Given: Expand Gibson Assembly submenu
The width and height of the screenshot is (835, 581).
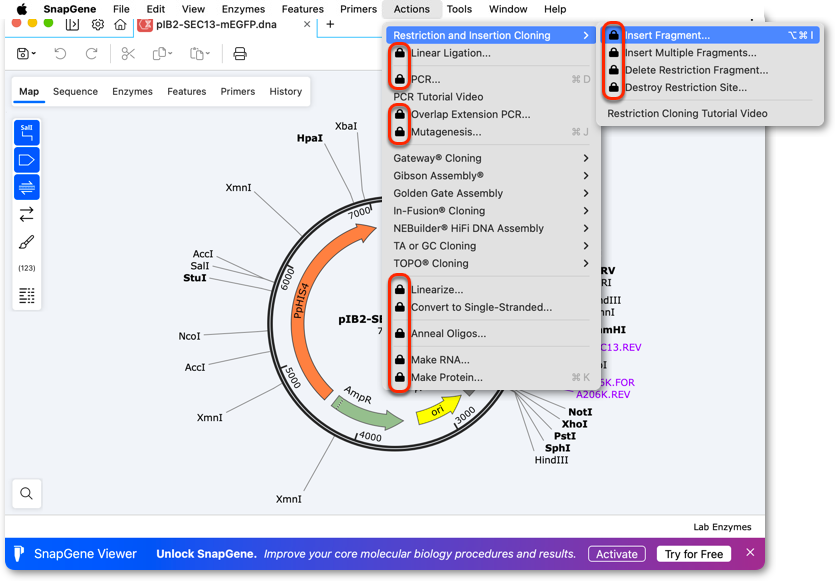Looking at the screenshot, I should [x=490, y=176].
